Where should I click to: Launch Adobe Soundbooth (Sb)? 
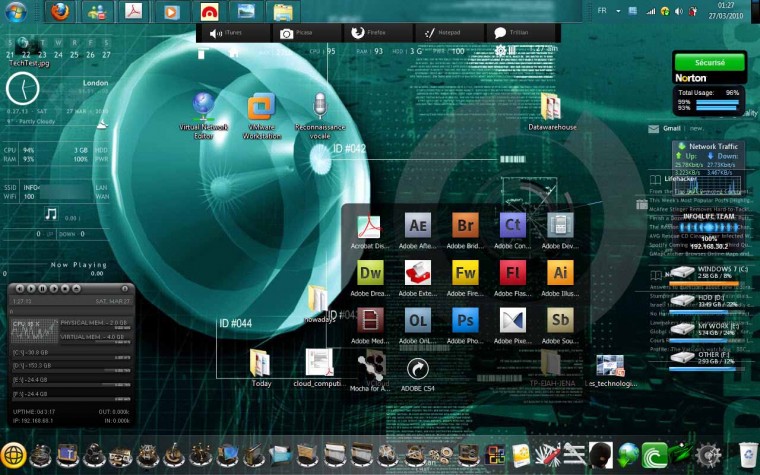coord(560,320)
